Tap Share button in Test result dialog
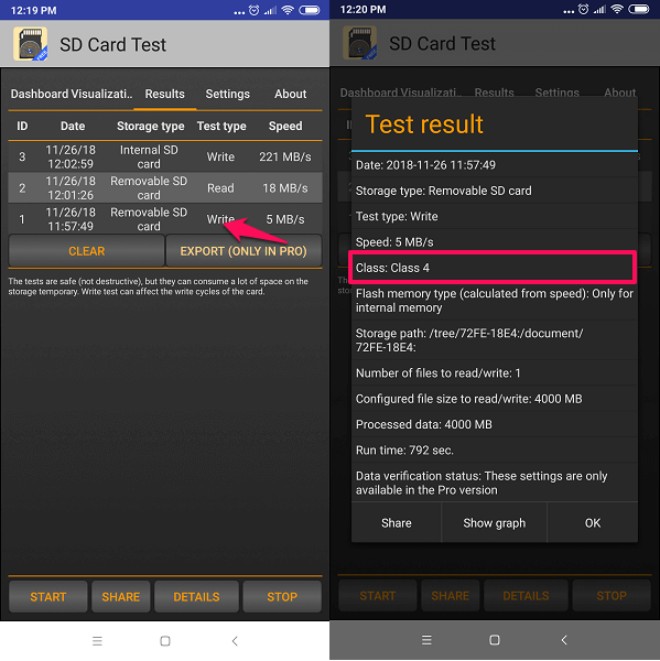 [x=396, y=523]
